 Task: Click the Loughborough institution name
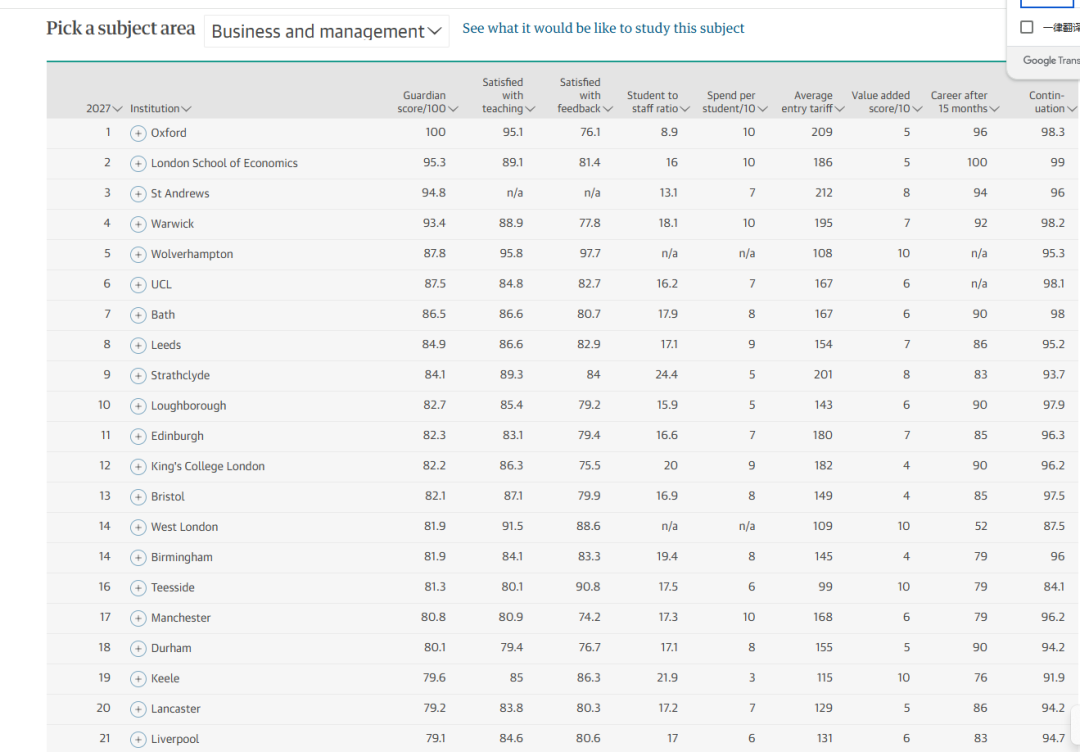point(189,406)
